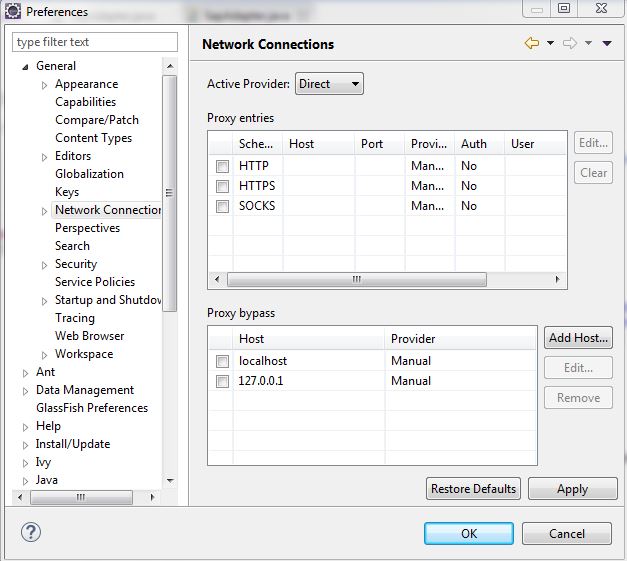Select Compare/Patch in the tree

(97, 120)
